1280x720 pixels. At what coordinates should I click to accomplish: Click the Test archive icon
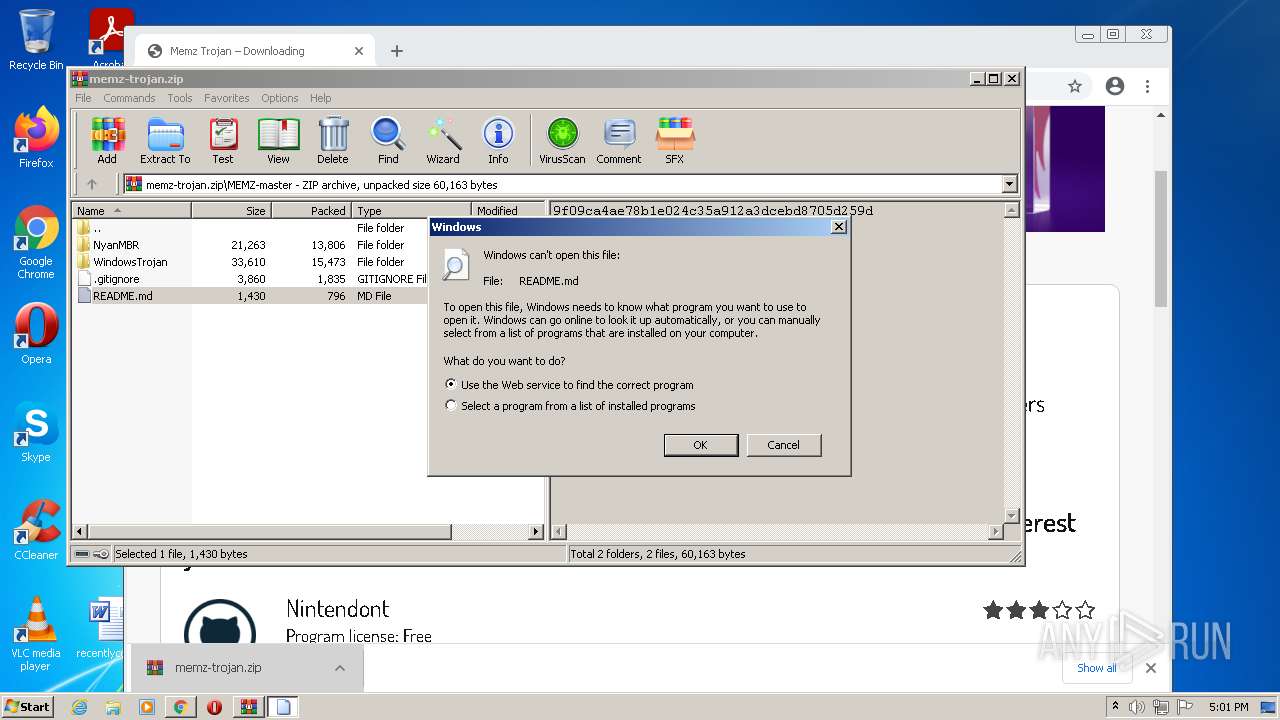223,140
